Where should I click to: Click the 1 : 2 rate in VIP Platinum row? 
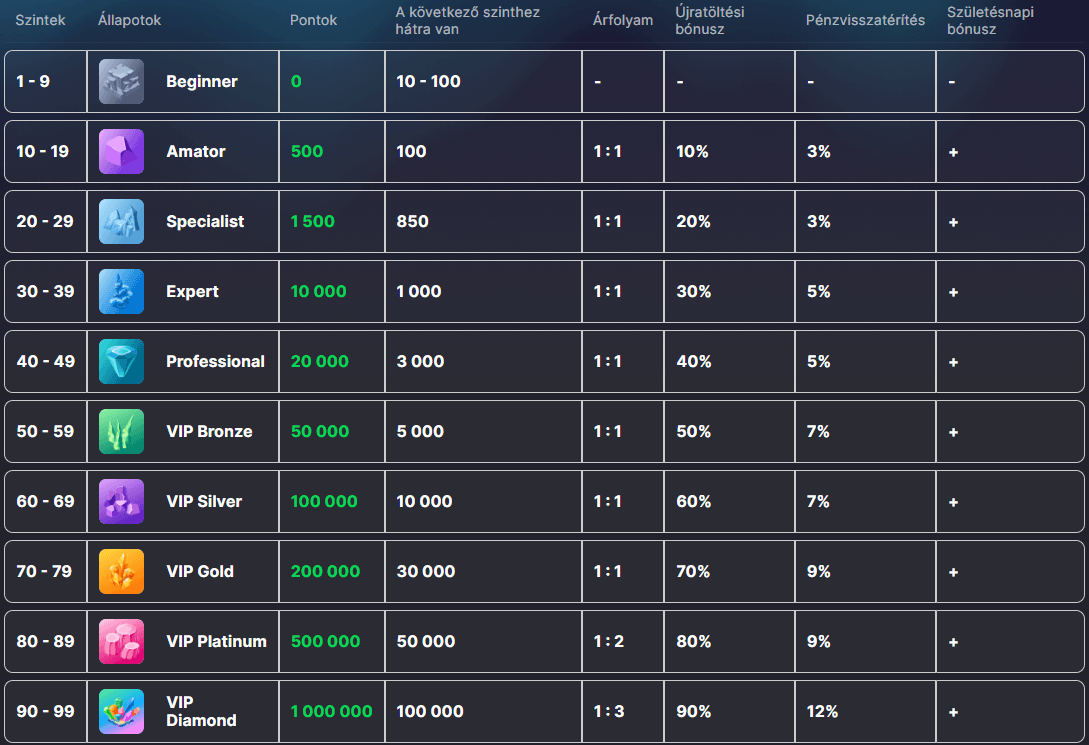point(608,642)
